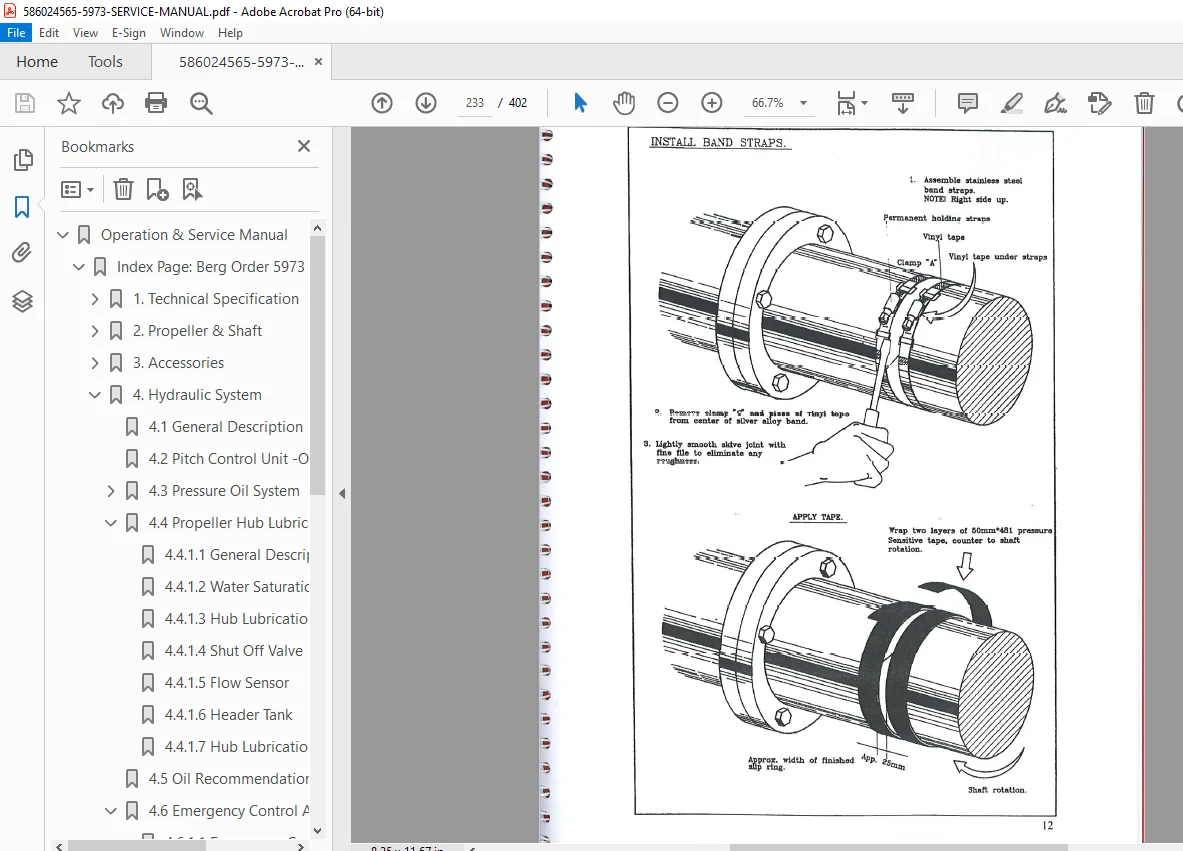
Task: Go to previous page arrow
Action: (x=382, y=103)
